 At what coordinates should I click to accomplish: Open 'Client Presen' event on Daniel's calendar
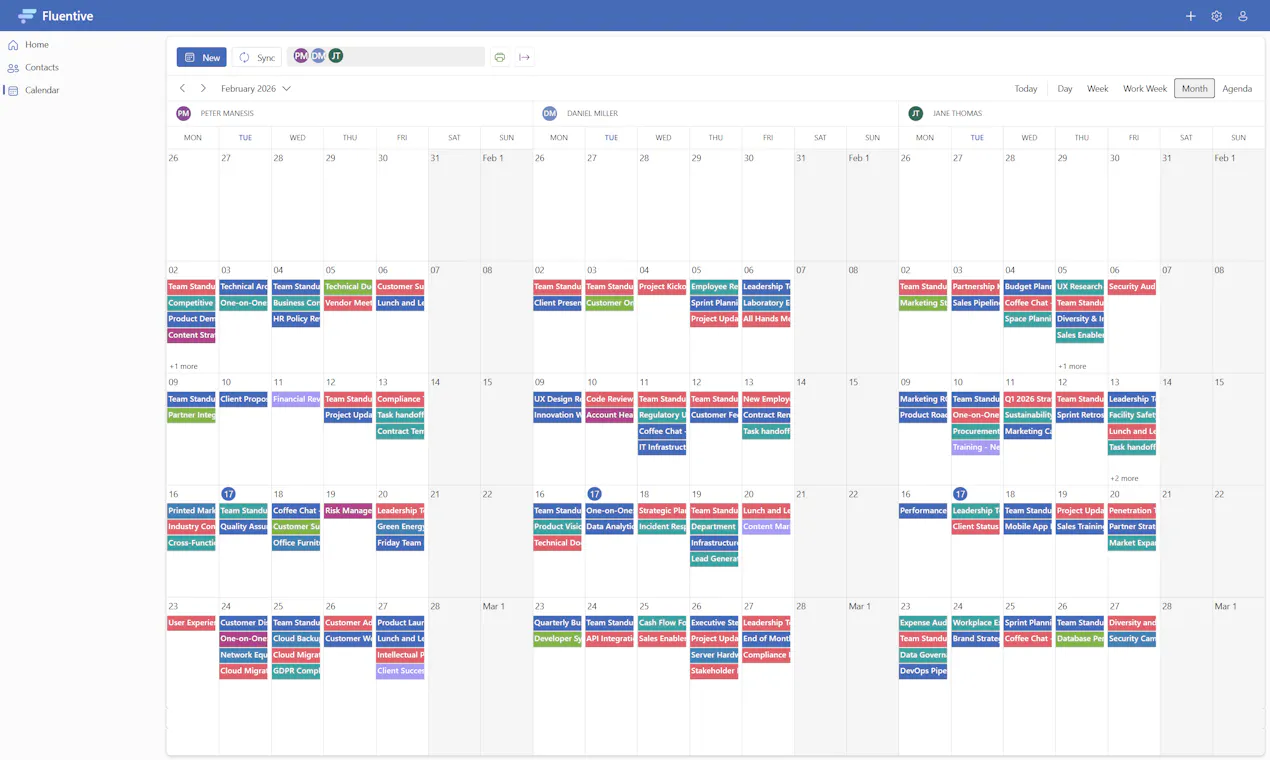coord(557,303)
